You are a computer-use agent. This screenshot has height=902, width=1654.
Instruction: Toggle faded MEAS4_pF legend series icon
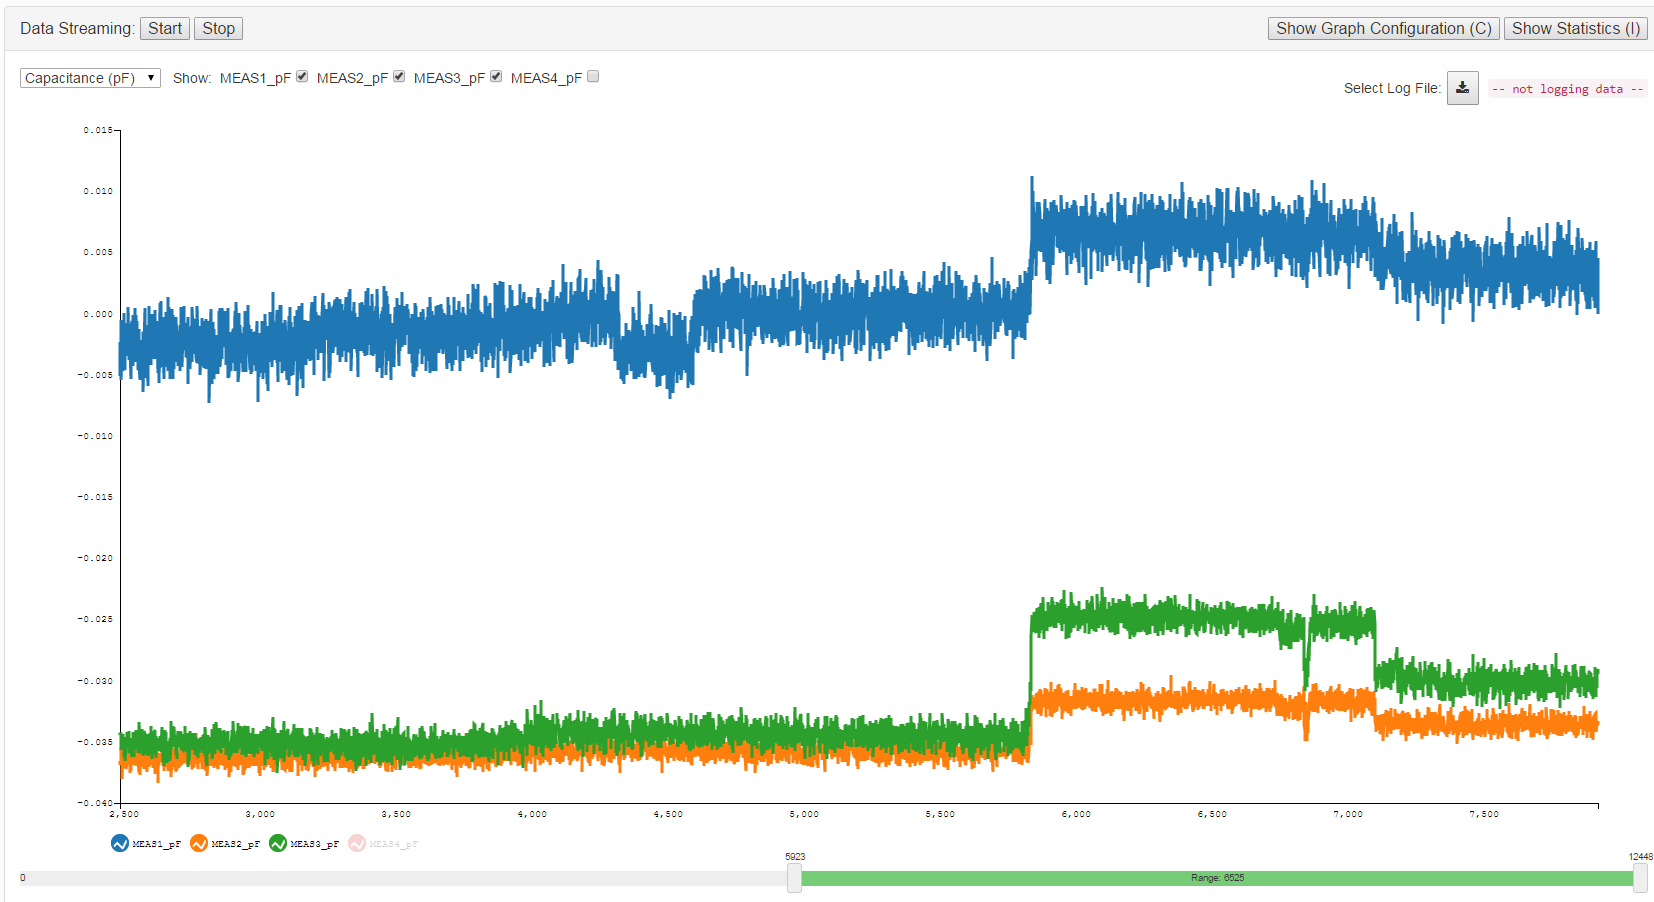(x=357, y=844)
